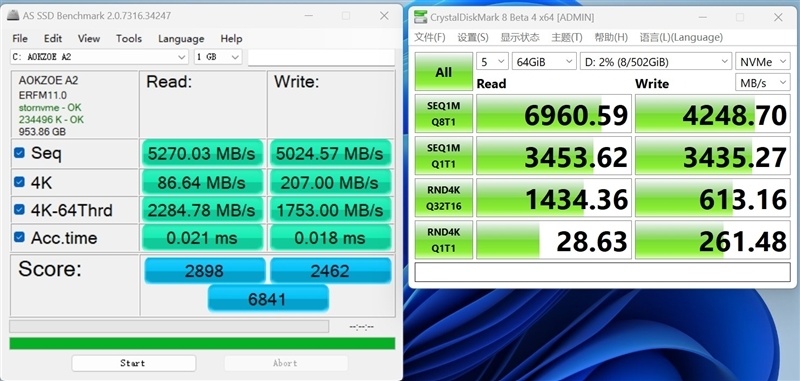Run the RND4K Q32T16 test button
Viewport: 800px width, 381px height.
[x=443, y=197]
